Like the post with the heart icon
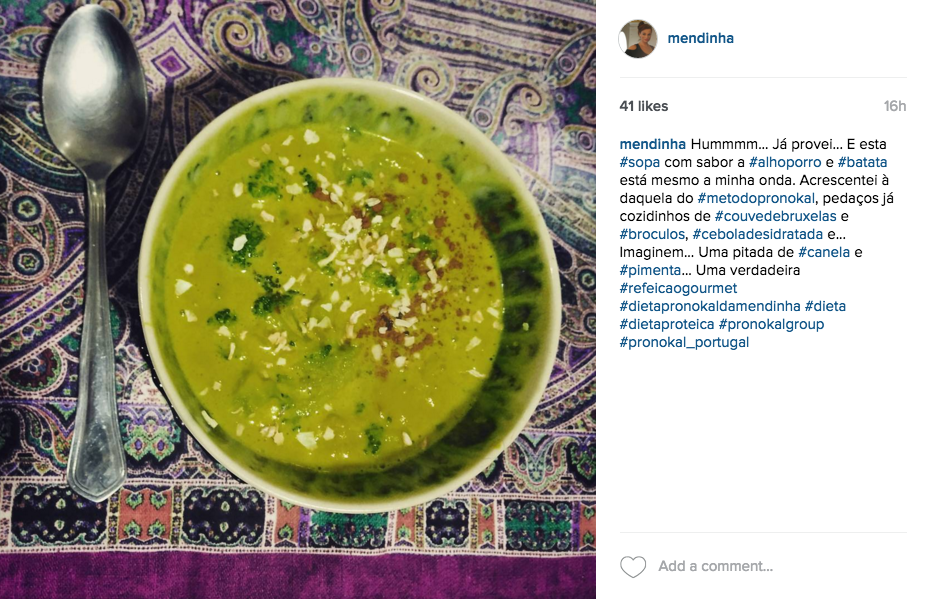Viewport: 928px width, 599px height. tap(633, 567)
